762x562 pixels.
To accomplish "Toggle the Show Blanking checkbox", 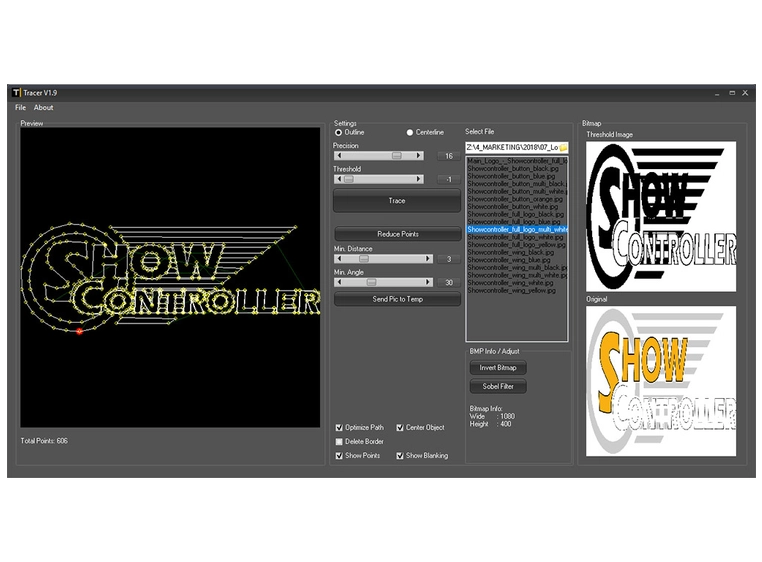I will (x=400, y=456).
